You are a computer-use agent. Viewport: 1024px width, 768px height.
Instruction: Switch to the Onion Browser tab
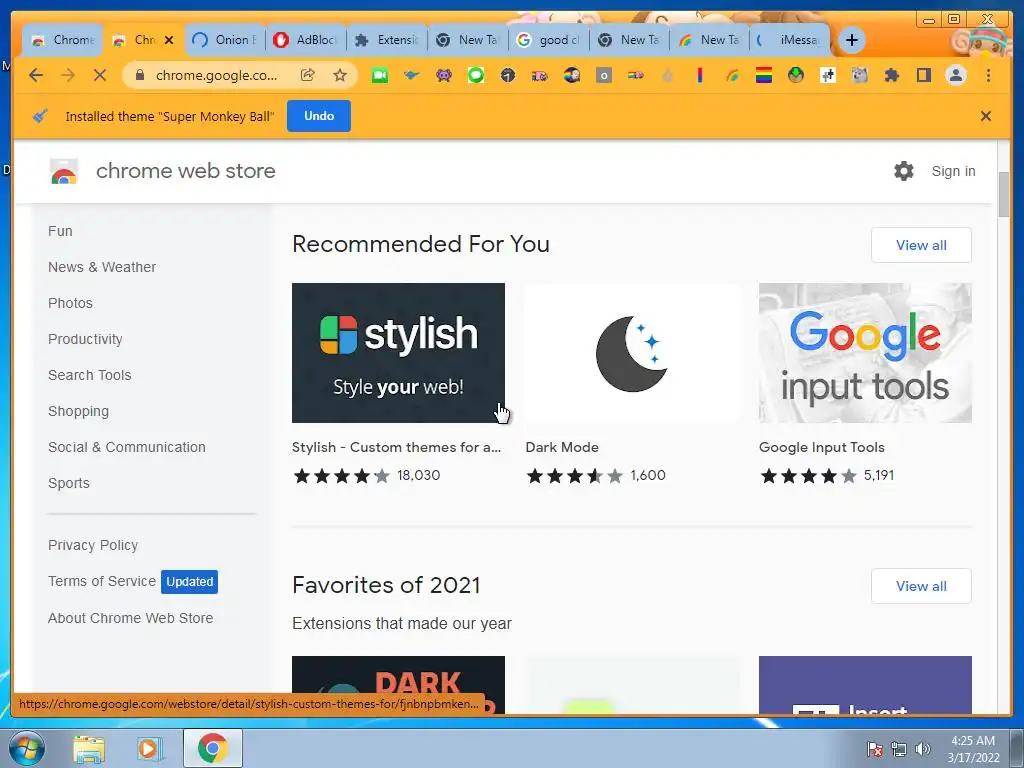(225, 40)
